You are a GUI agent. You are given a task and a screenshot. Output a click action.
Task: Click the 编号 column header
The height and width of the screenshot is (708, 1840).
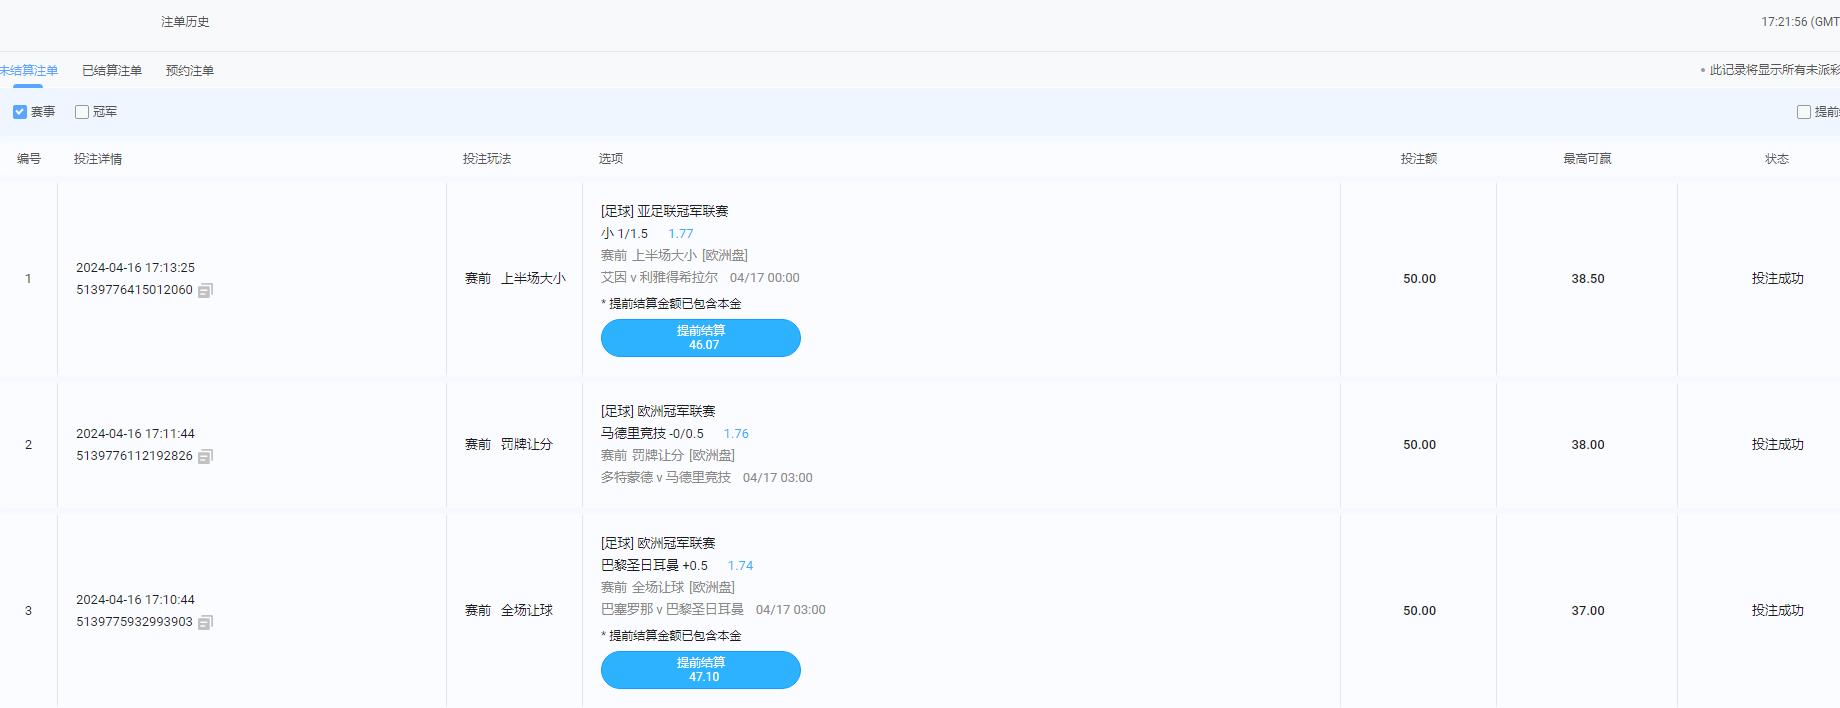[x=29, y=159]
